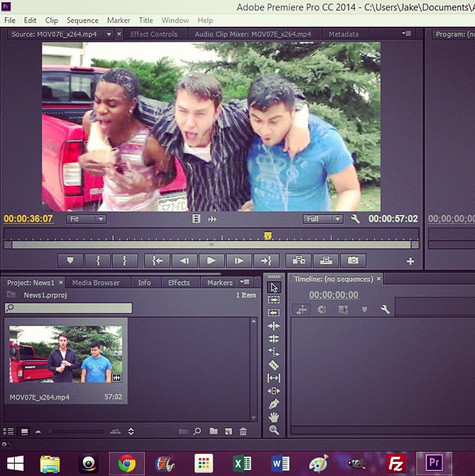Open the Clip menu
Image resolution: width=475 pixels, height=476 pixels.
tap(52, 20)
